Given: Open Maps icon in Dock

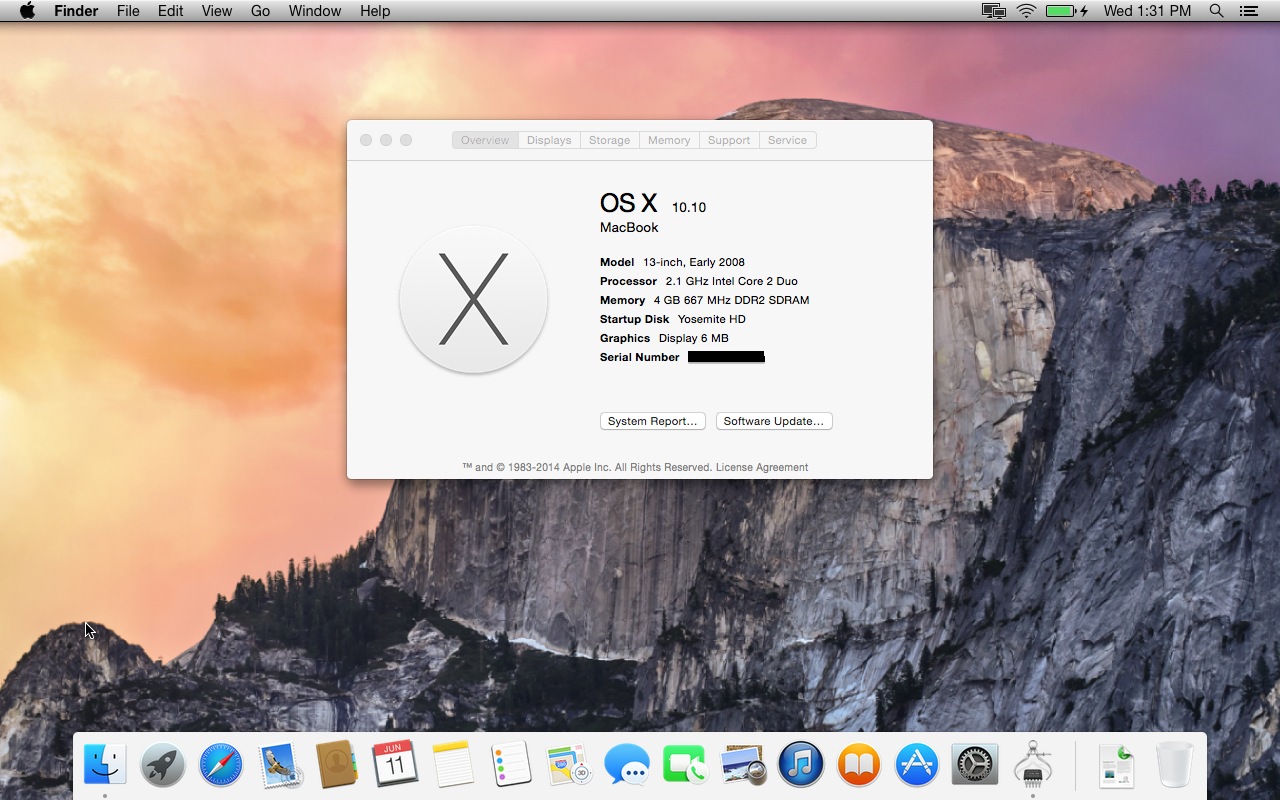Looking at the screenshot, I should point(569,765).
